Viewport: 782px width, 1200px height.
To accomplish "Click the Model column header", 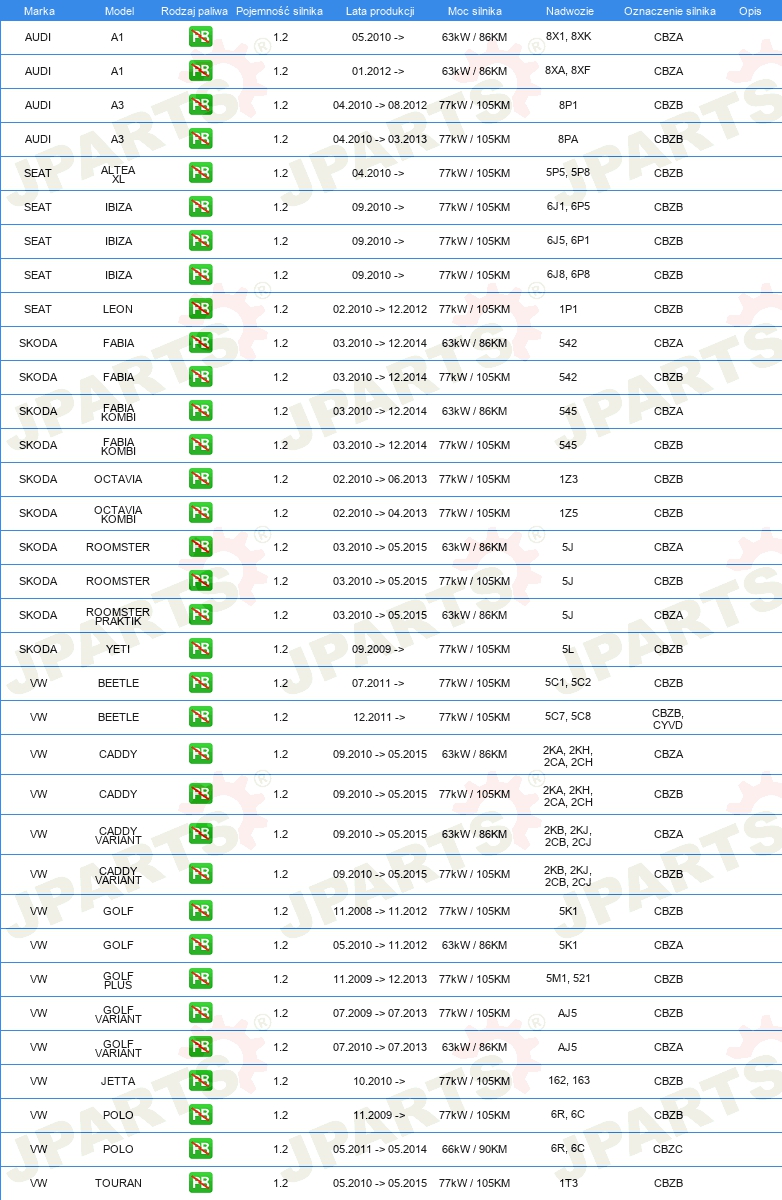I will point(119,11).
